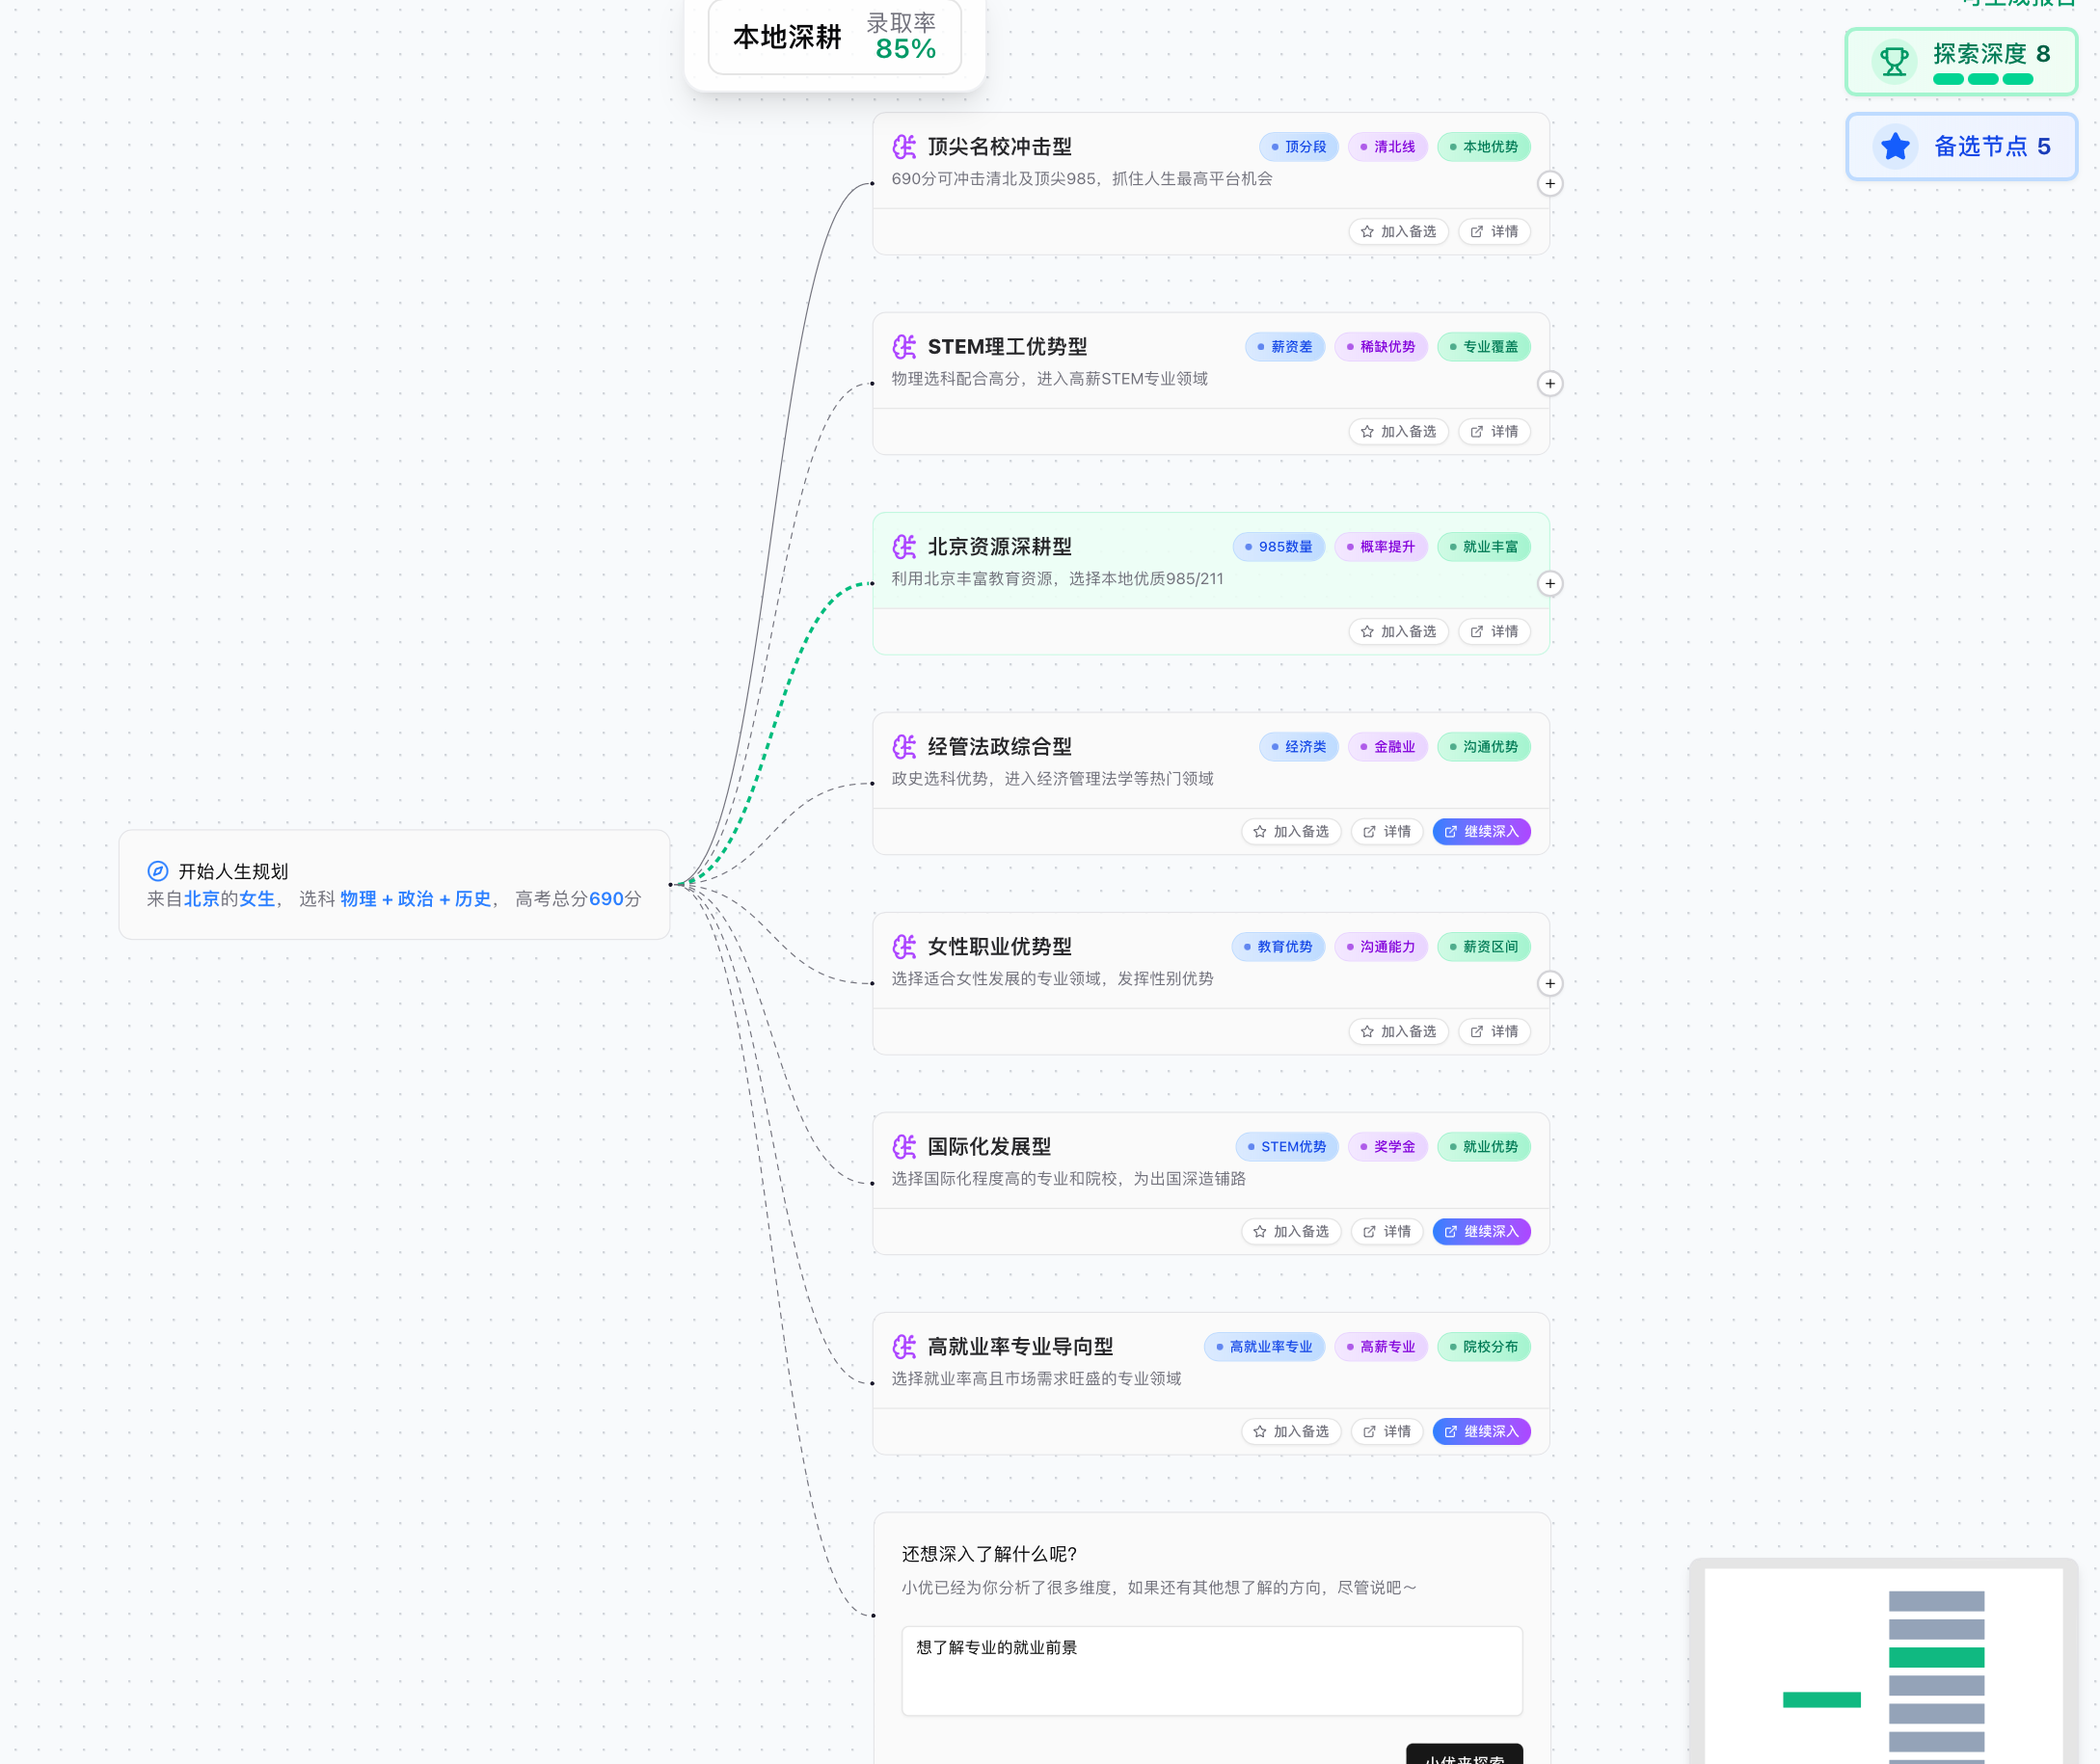
Task: Select the 本地深耕 node showing 录取率 85%
Action: pos(835,37)
